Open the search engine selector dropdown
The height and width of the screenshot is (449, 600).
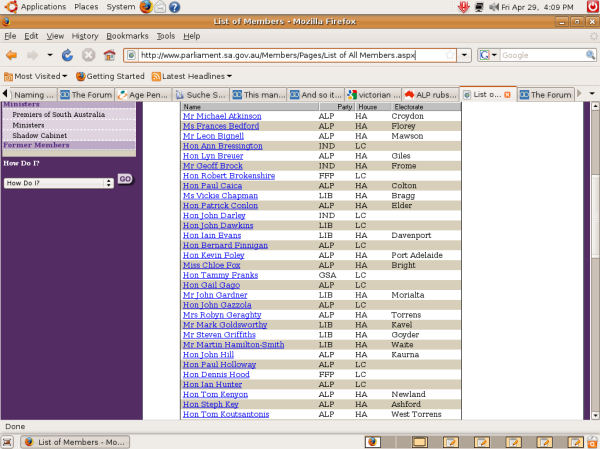(x=488, y=55)
